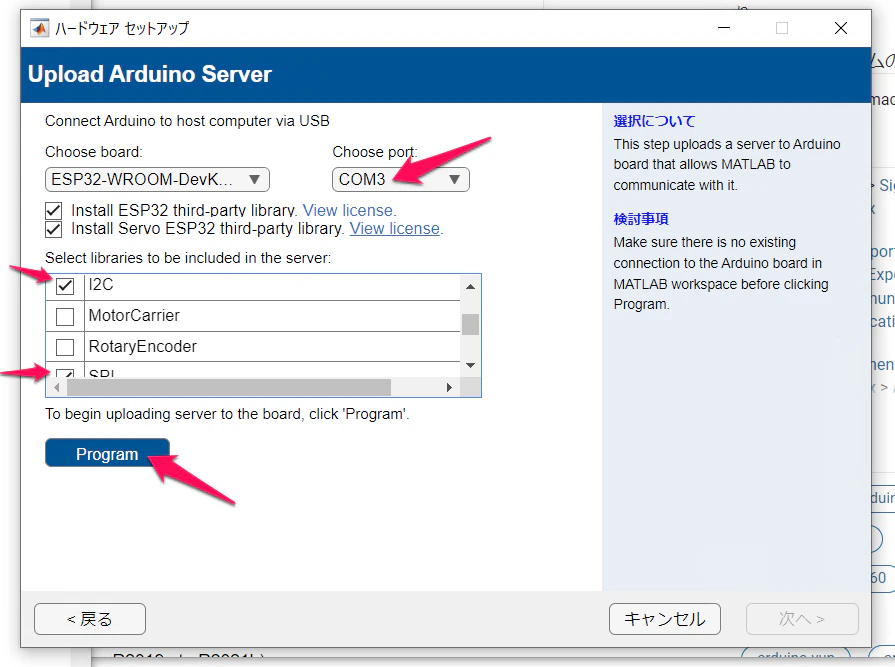The image size is (895, 667).
Task: Click library list scroll left arrow
Action: tap(57, 387)
